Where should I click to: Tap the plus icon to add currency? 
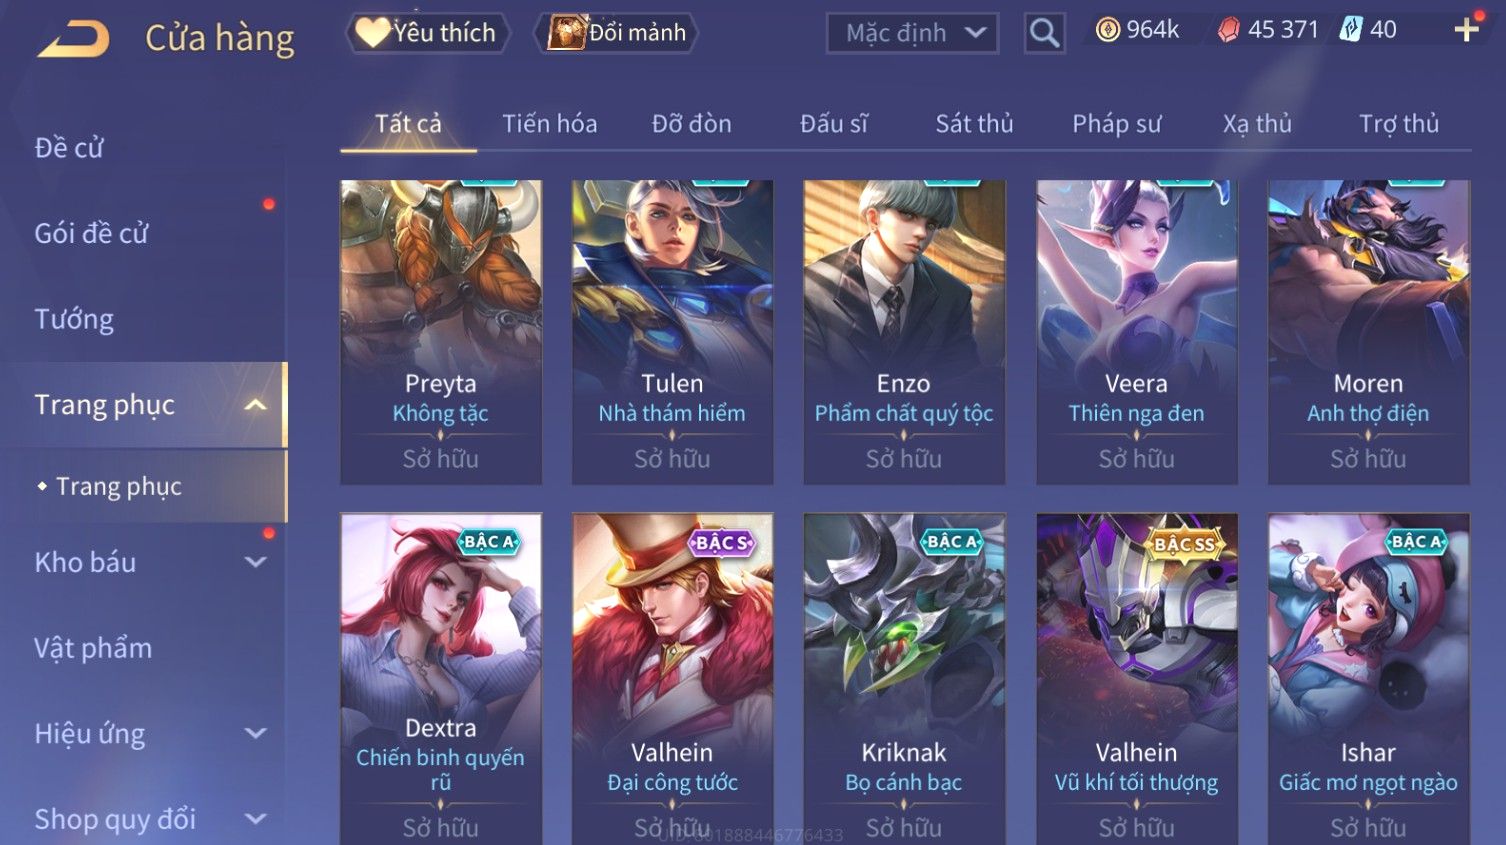click(x=1467, y=30)
